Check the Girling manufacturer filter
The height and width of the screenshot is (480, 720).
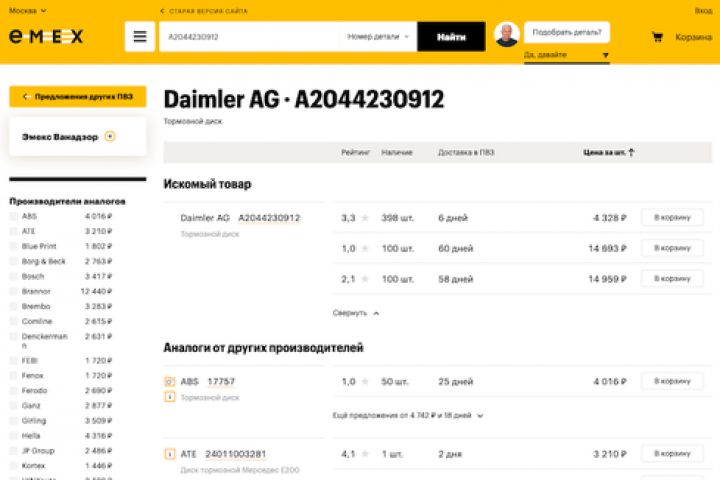point(14,420)
